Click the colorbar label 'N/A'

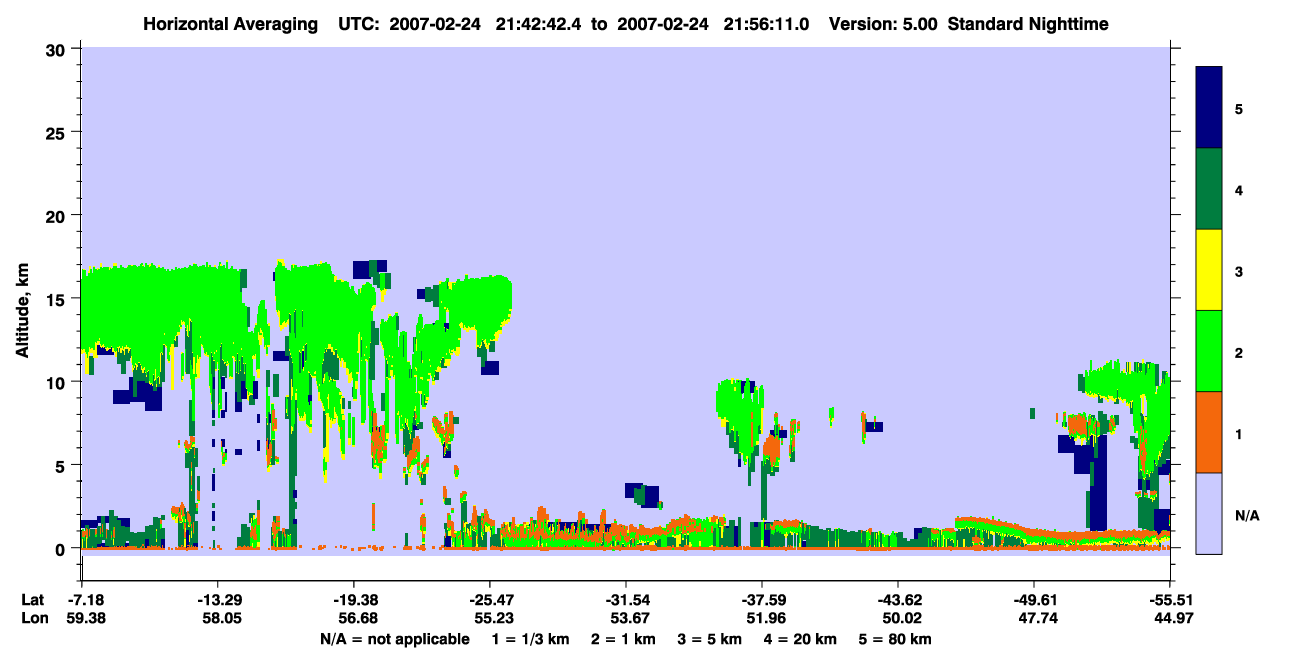(1246, 515)
